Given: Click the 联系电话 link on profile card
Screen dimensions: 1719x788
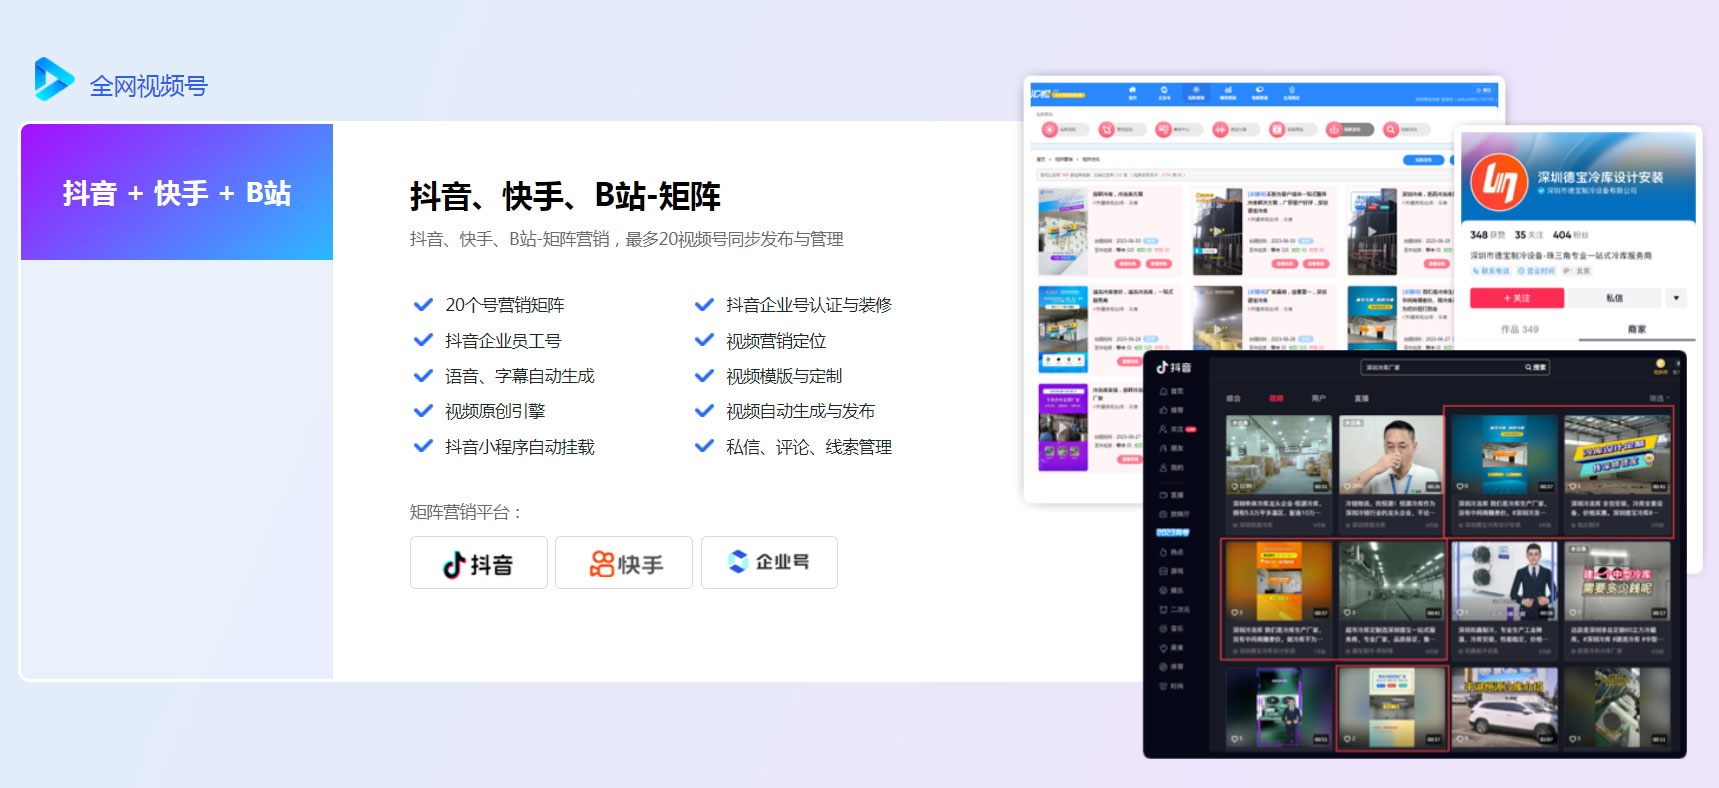Looking at the screenshot, I should [x=1490, y=271].
